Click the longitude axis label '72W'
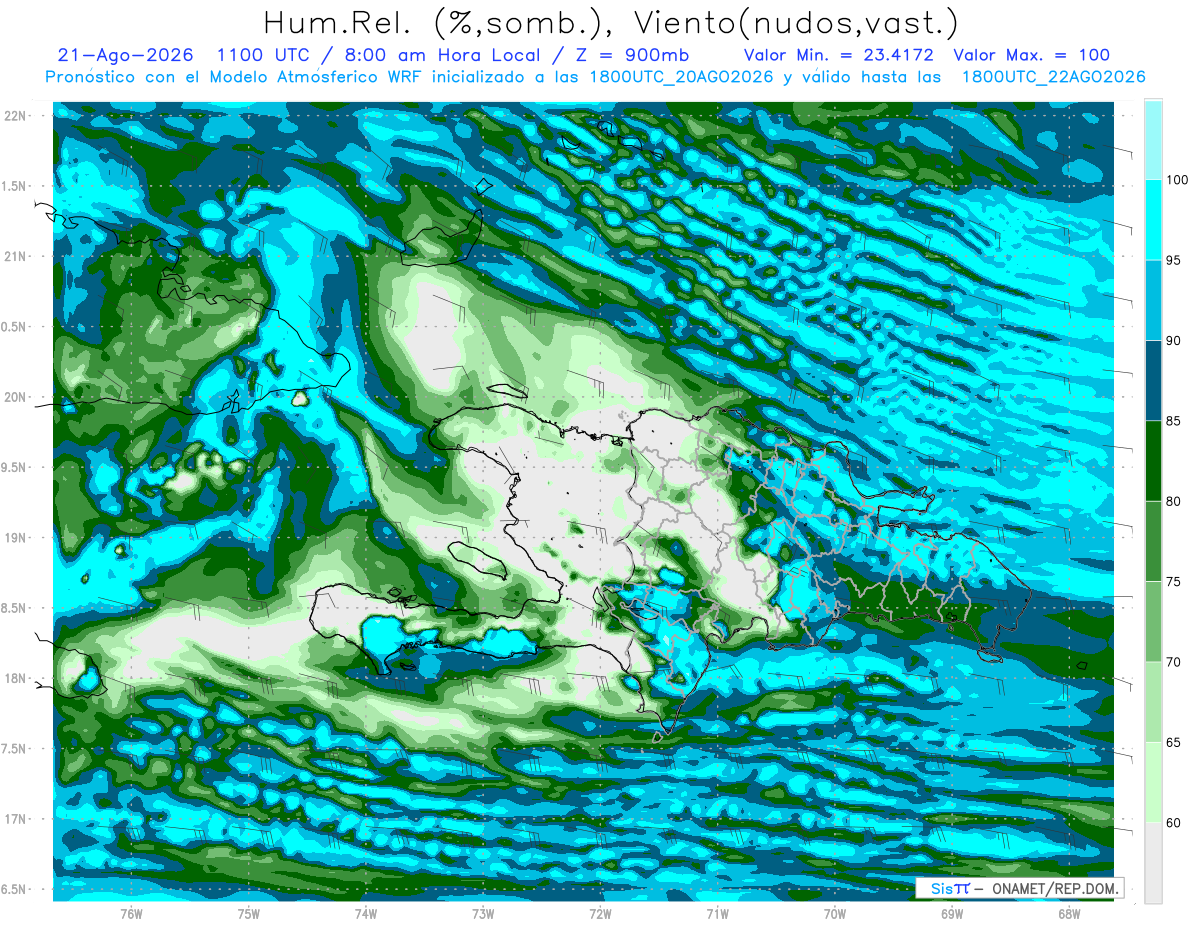The image size is (1200, 927). point(600,914)
